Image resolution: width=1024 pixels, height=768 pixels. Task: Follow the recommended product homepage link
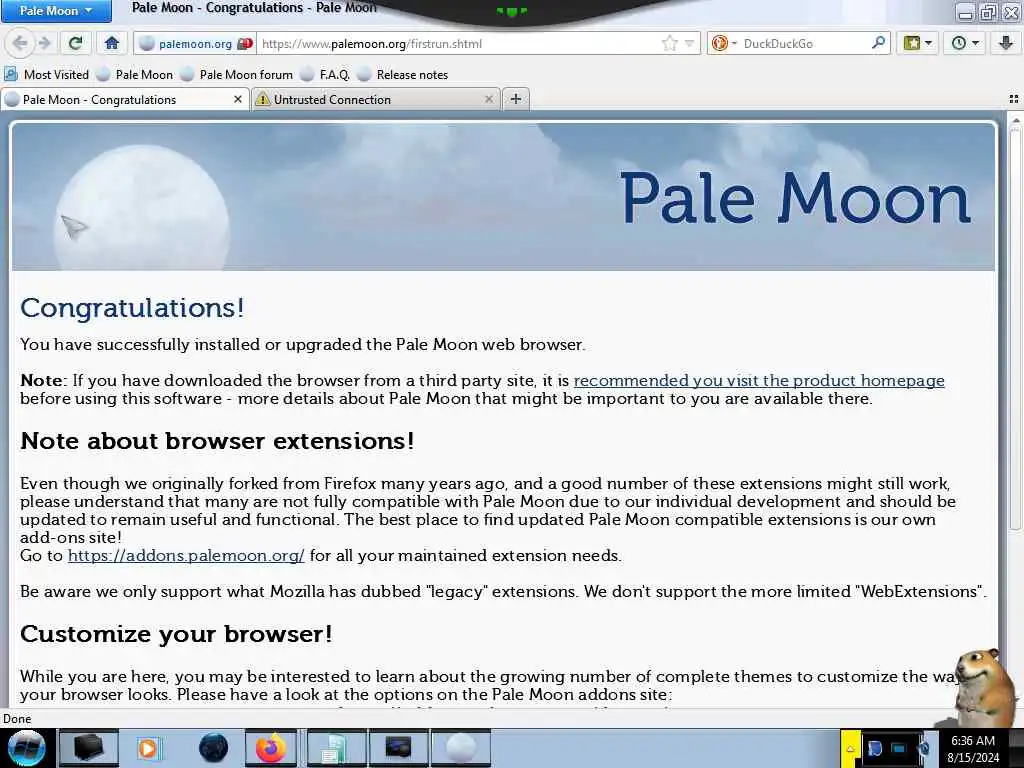tap(759, 380)
